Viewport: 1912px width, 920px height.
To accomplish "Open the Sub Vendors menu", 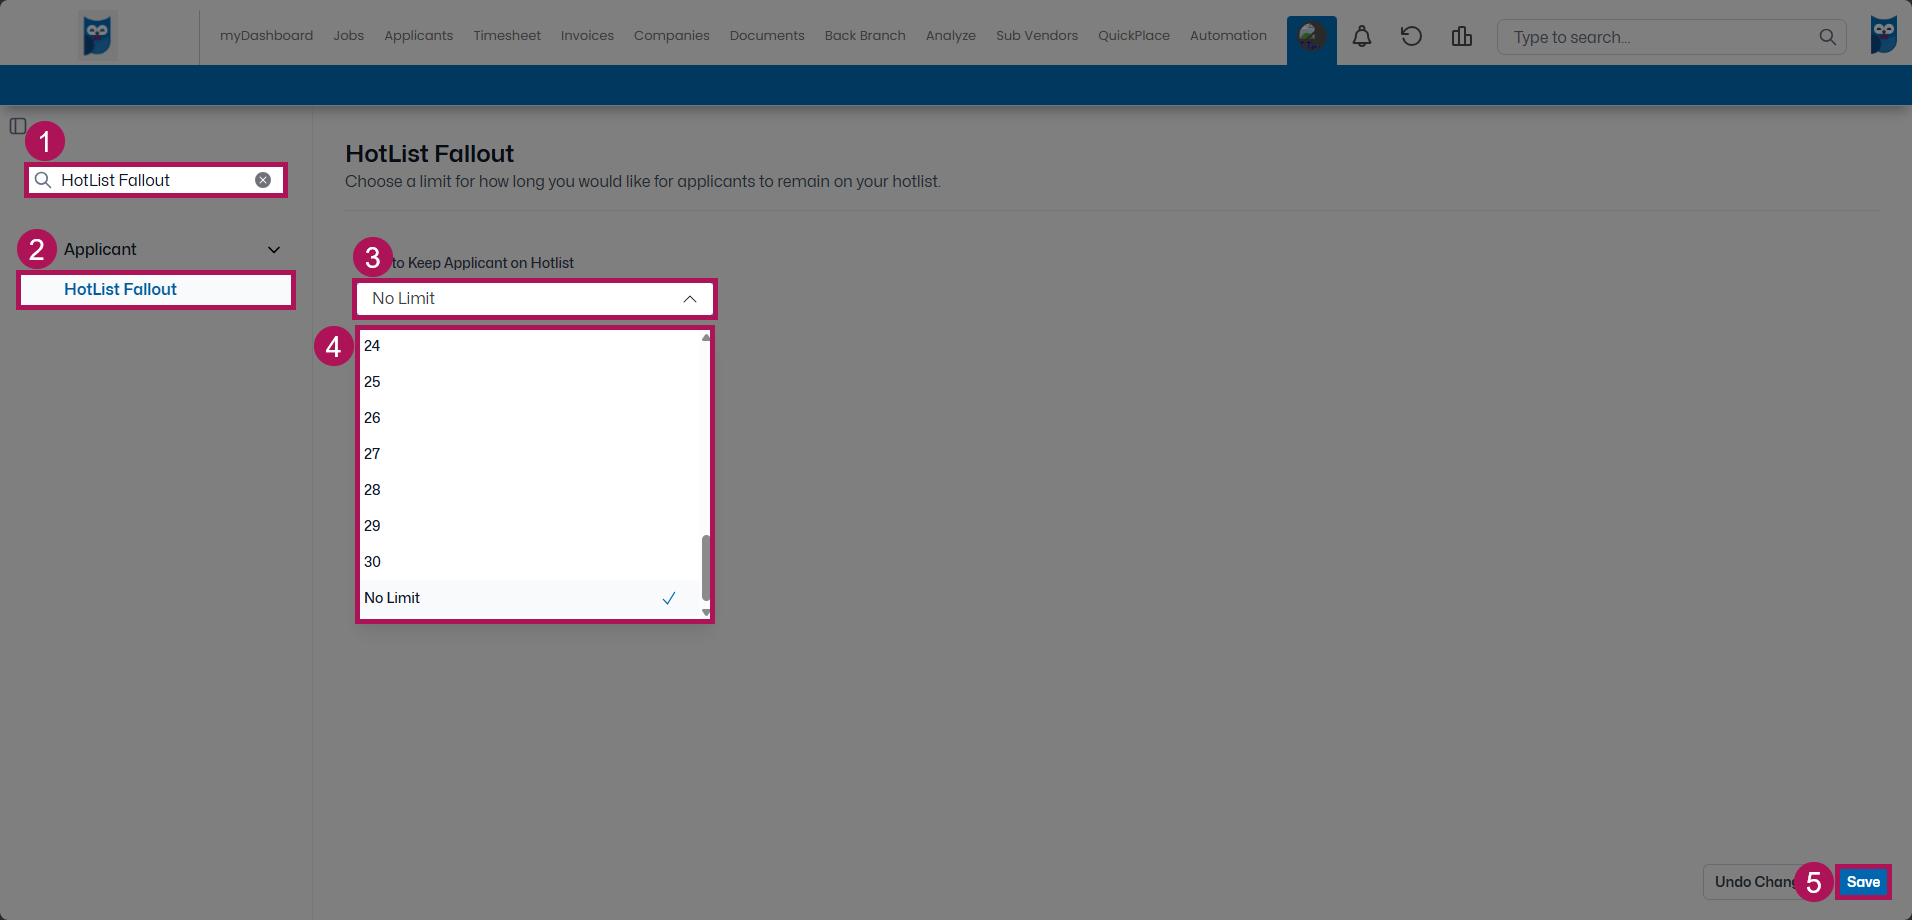I will [1037, 36].
